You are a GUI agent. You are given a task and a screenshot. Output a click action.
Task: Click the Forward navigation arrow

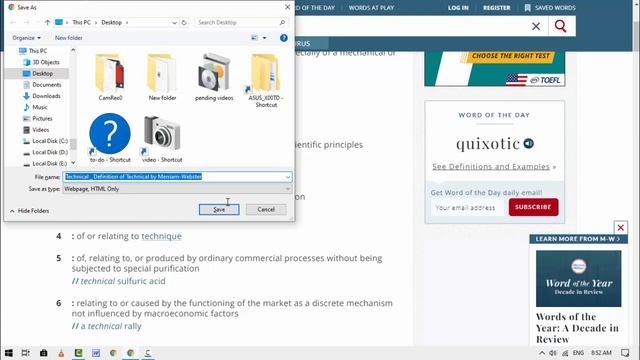tap(27, 22)
